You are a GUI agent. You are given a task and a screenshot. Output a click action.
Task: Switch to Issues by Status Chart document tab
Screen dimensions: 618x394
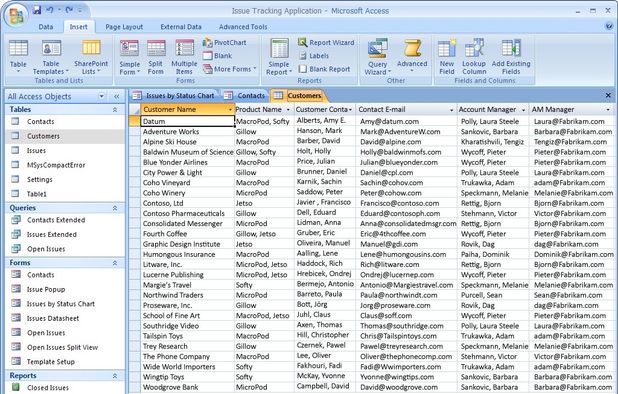point(175,95)
